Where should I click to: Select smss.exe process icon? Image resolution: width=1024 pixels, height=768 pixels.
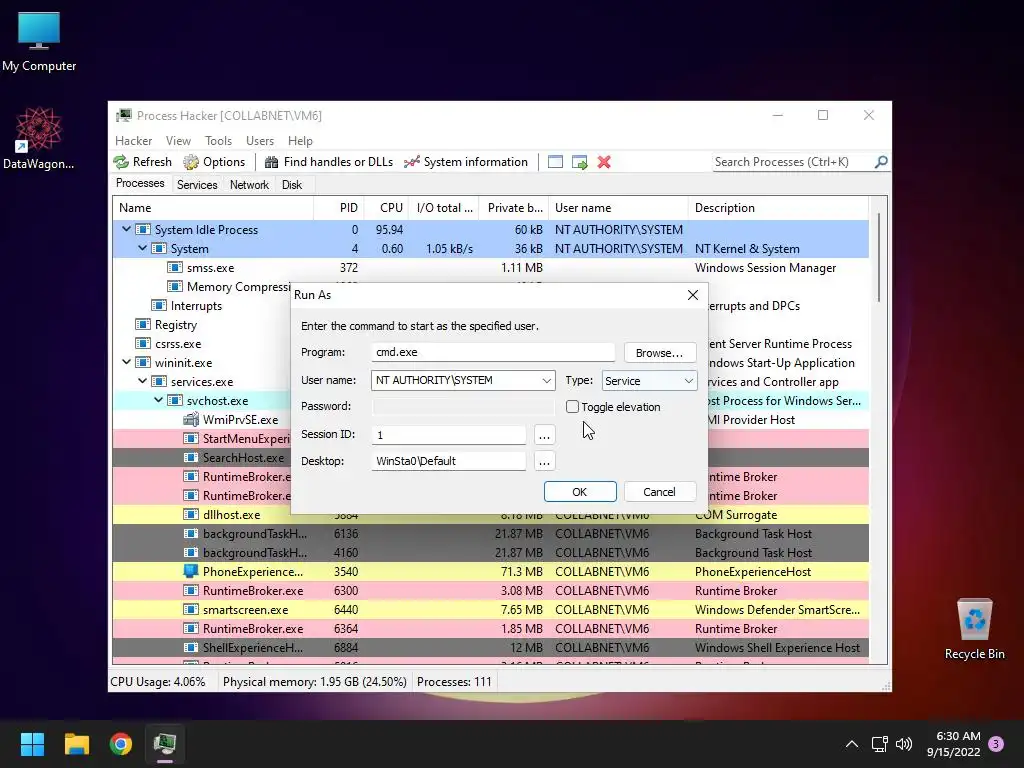tap(174, 268)
